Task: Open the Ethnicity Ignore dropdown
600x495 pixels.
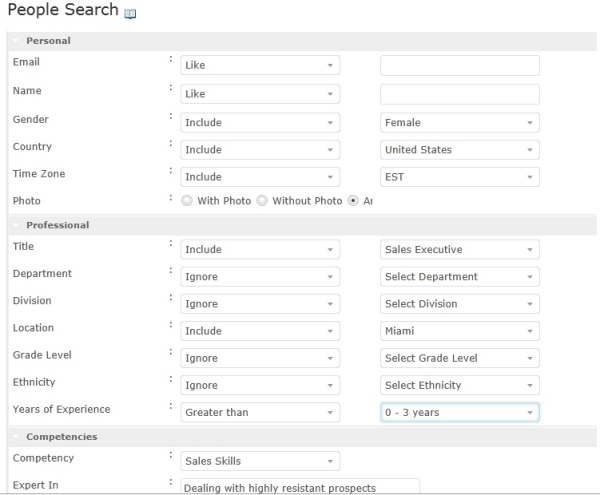Action: coord(260,386)
